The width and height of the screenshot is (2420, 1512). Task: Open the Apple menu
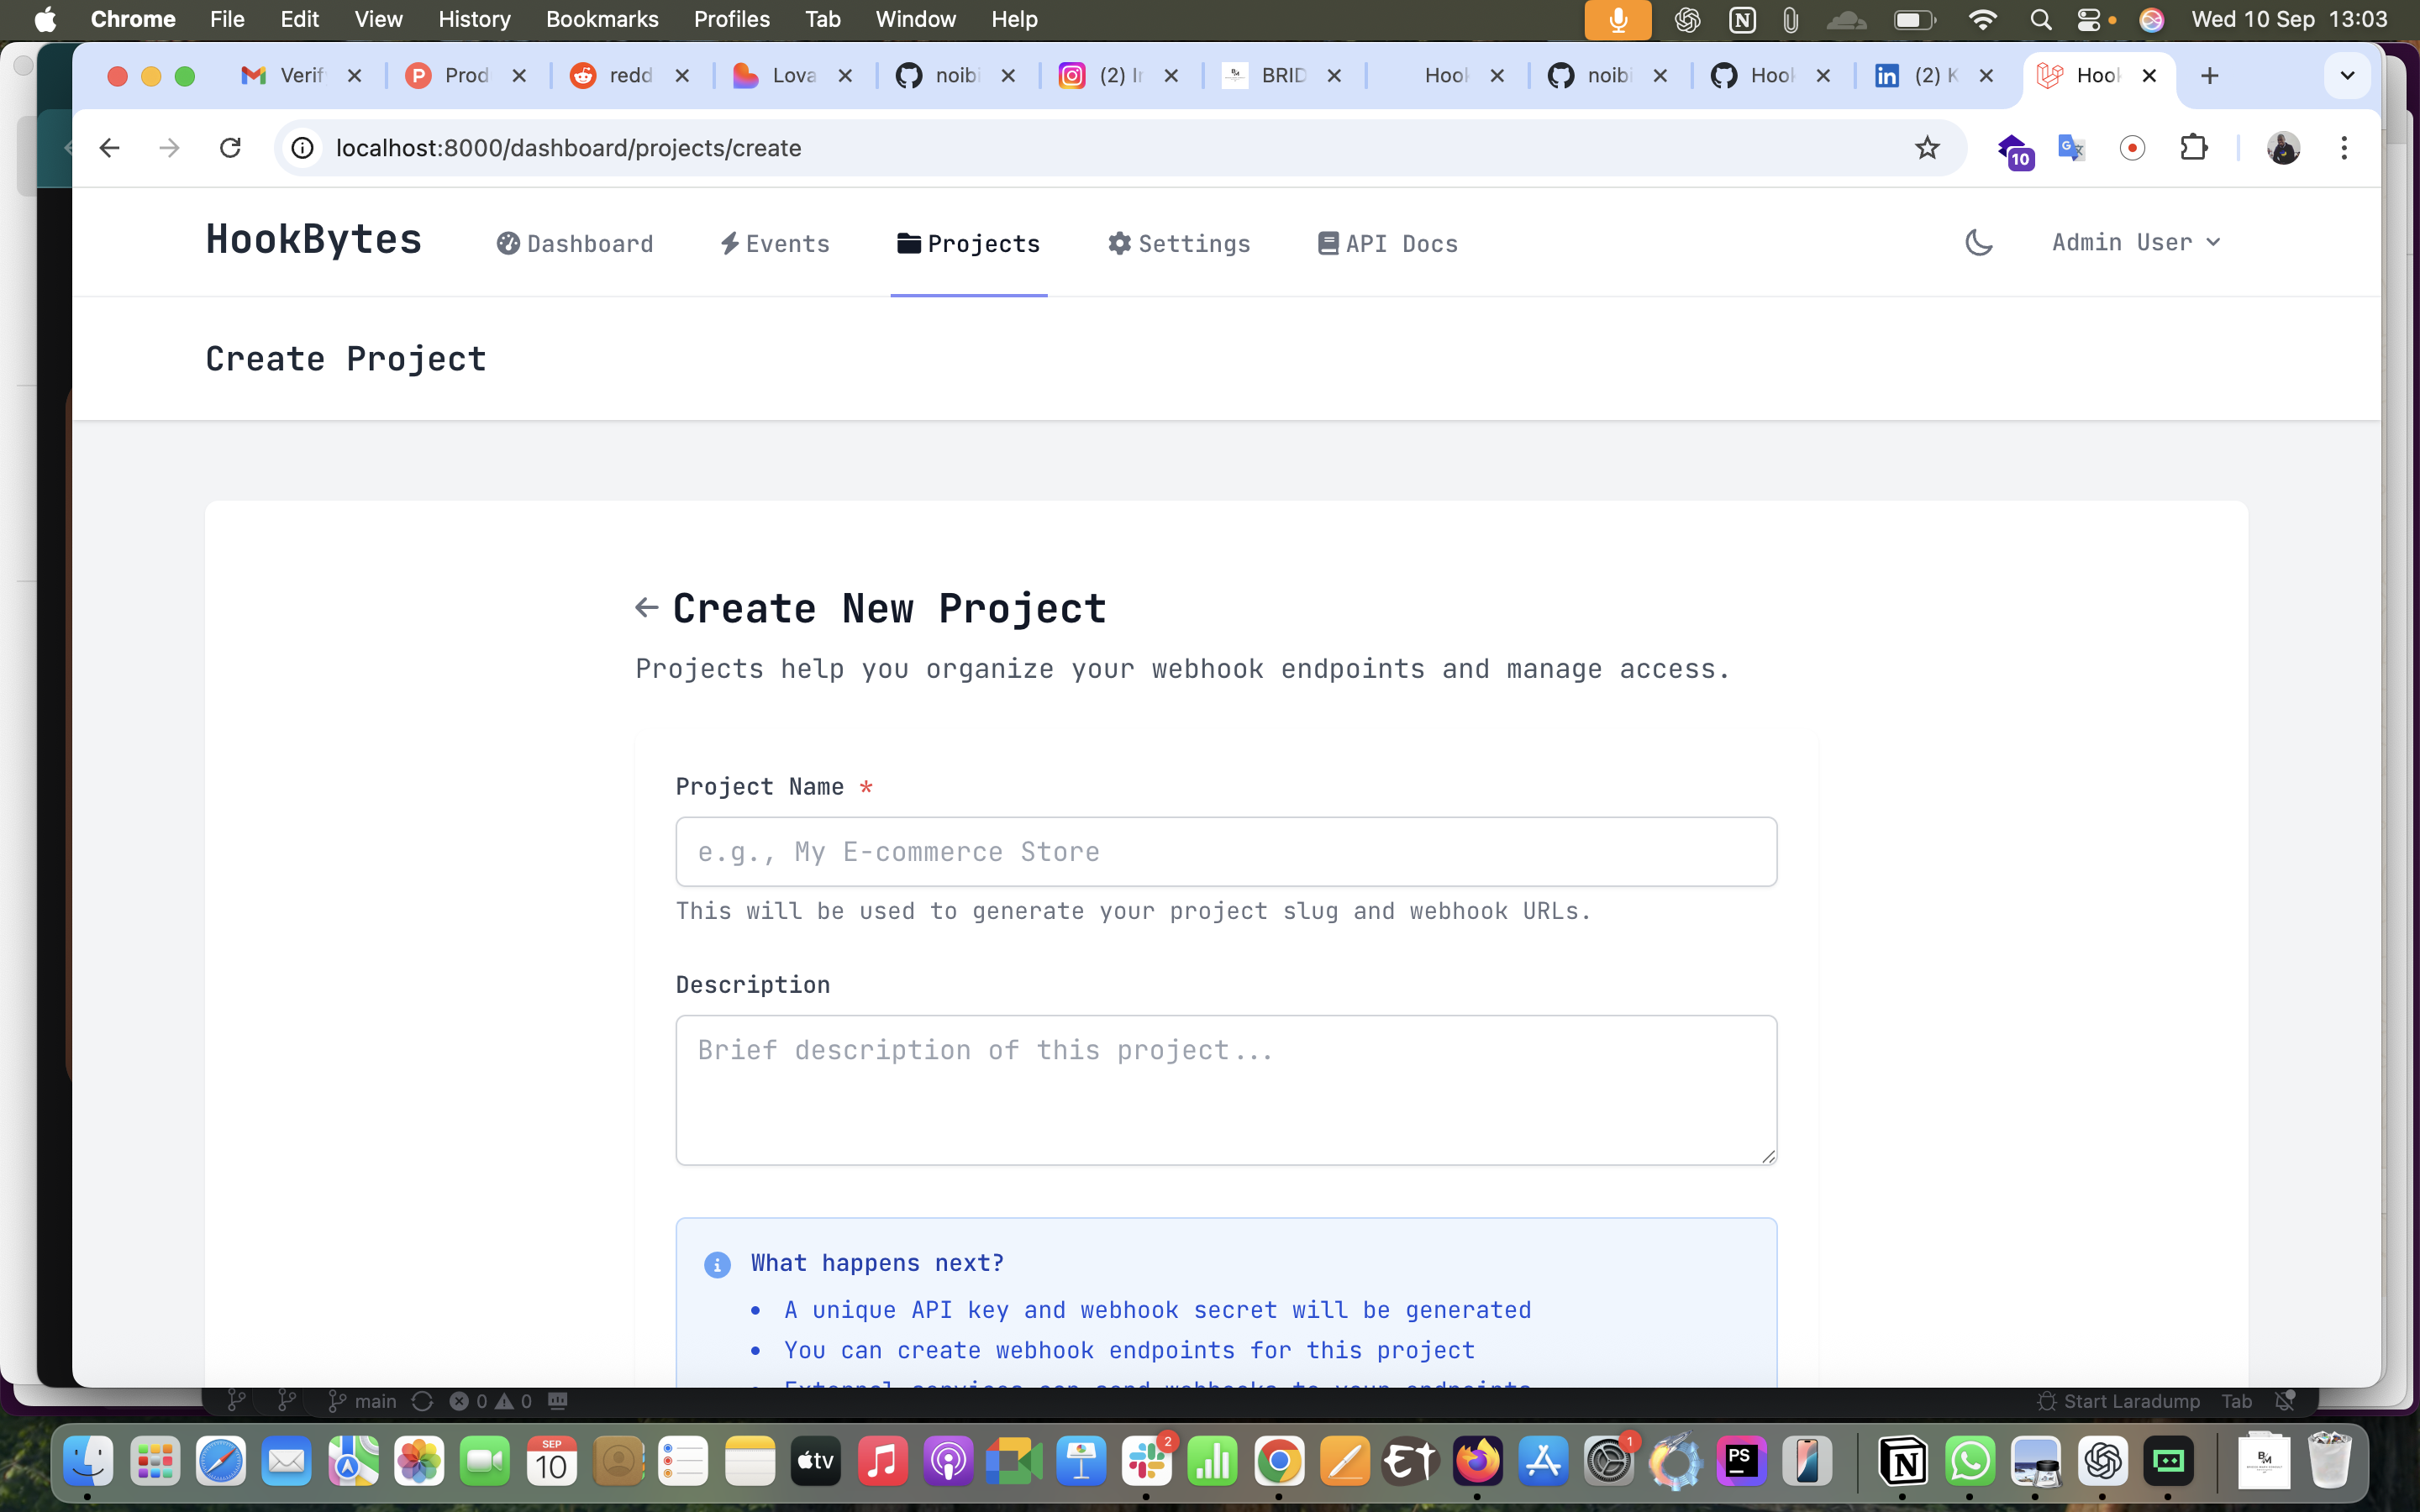click(45, 19)
